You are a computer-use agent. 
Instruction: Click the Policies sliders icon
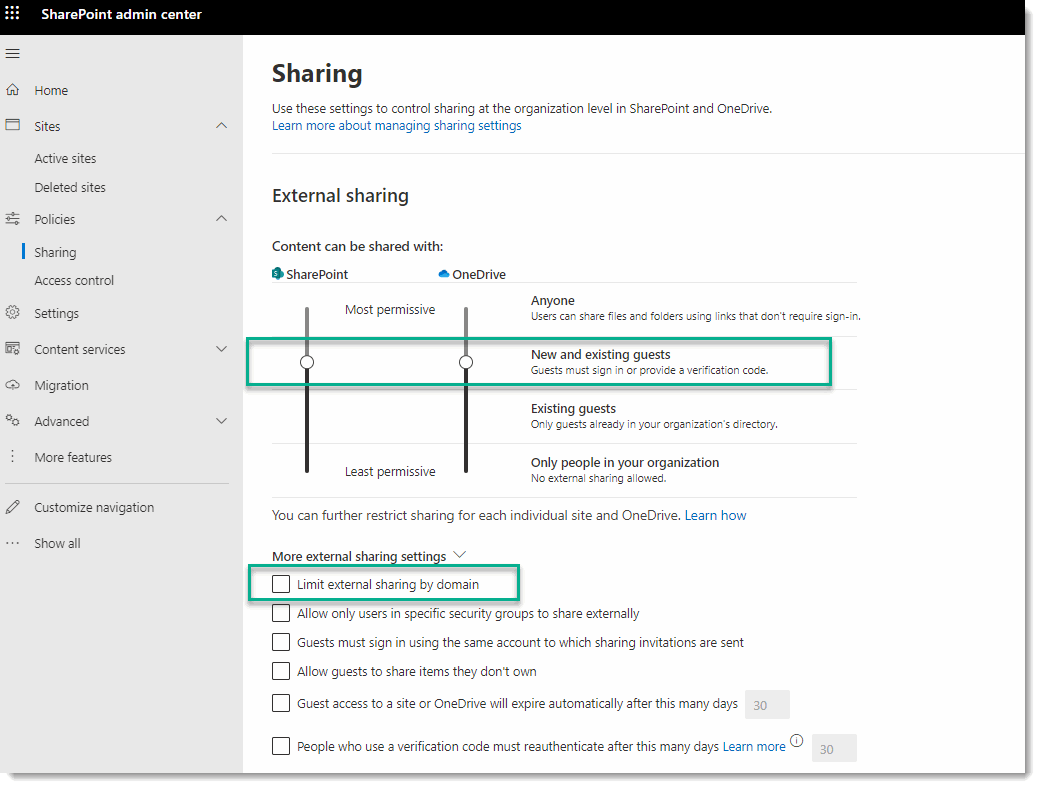[13, 218]
